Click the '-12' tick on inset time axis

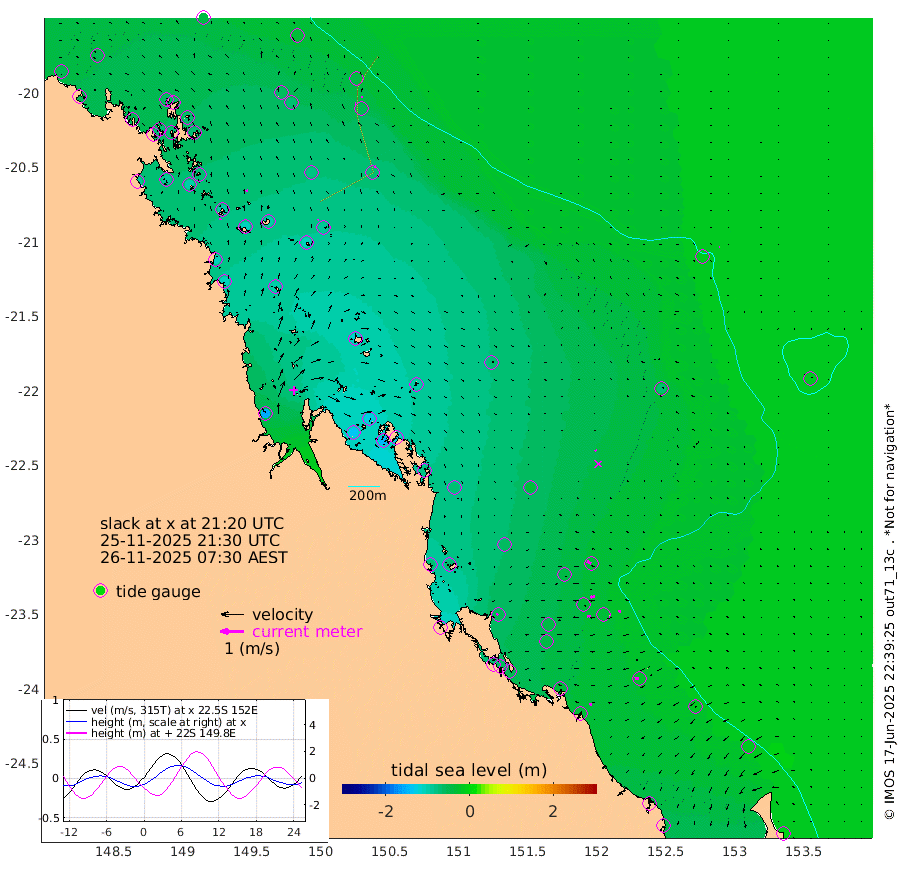tap(69, 832)
